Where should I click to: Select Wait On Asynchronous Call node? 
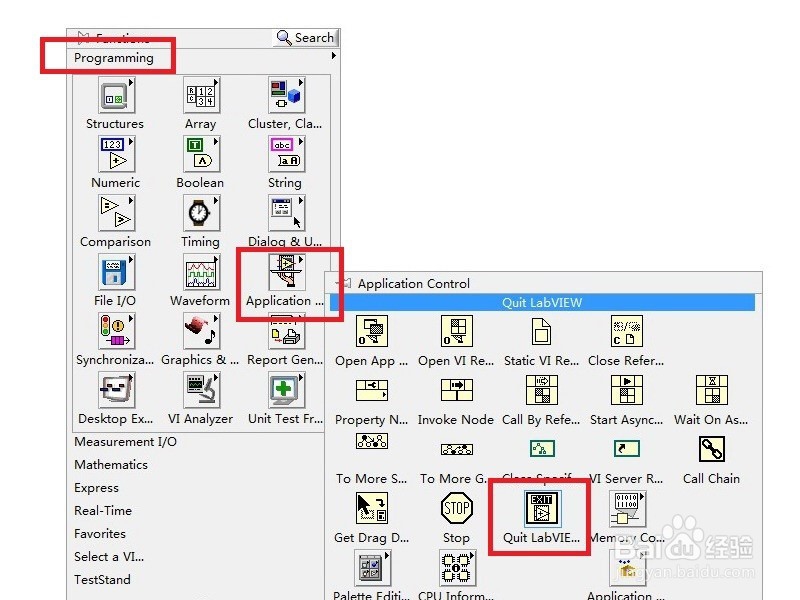tap(712, 390)
